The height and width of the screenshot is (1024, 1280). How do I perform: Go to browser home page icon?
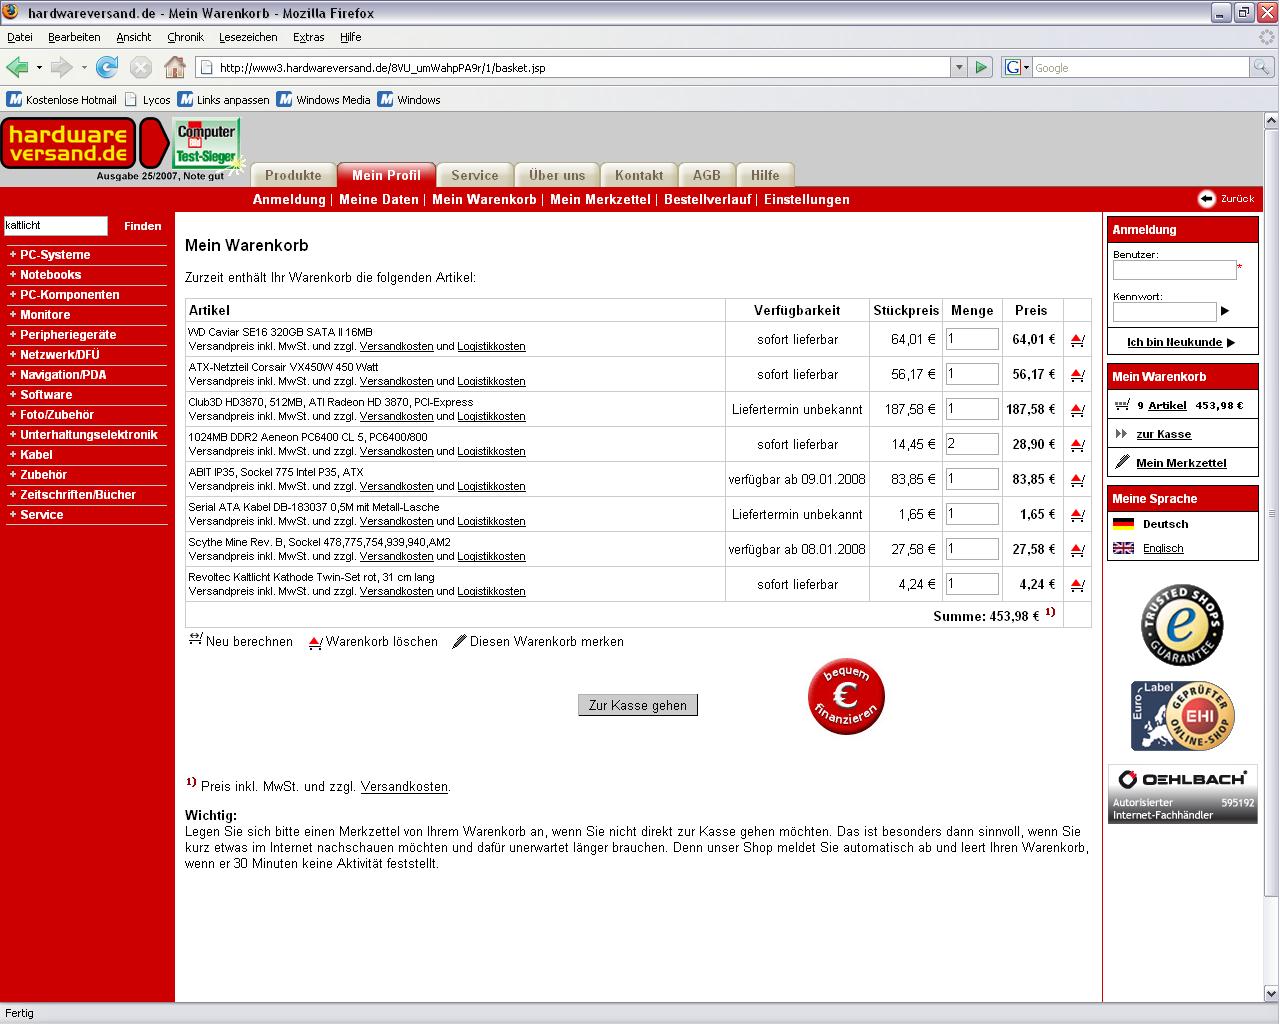coord(175,67)
